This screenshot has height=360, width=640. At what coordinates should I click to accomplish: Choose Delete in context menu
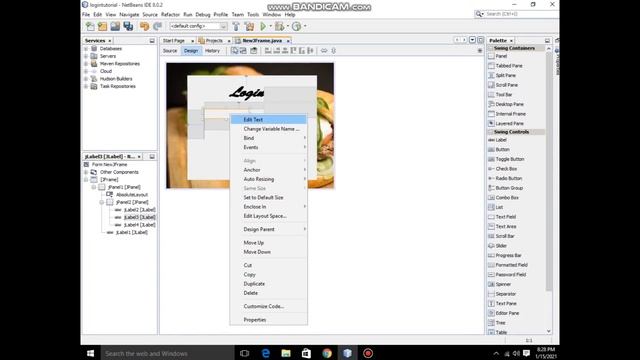pyautogui.click(x=268, y=293)
